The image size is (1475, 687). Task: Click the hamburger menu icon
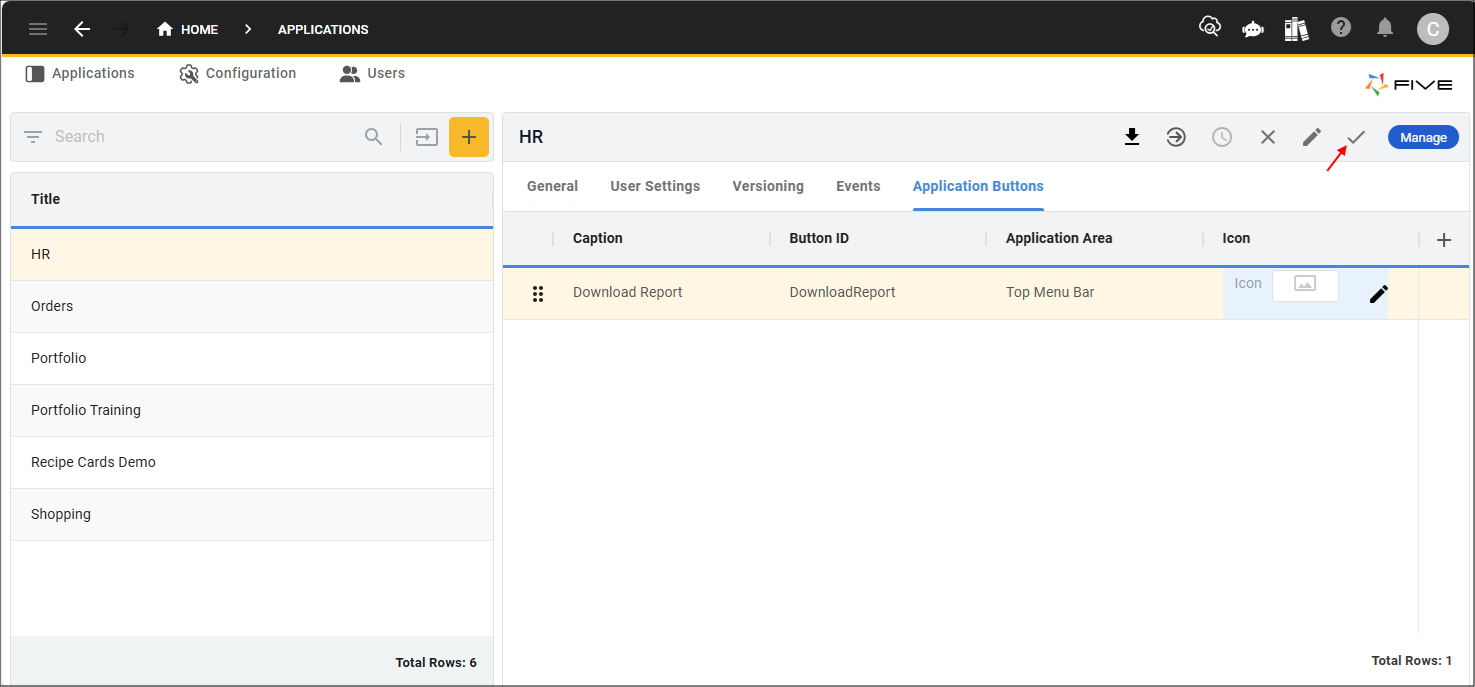coord(38,29)
